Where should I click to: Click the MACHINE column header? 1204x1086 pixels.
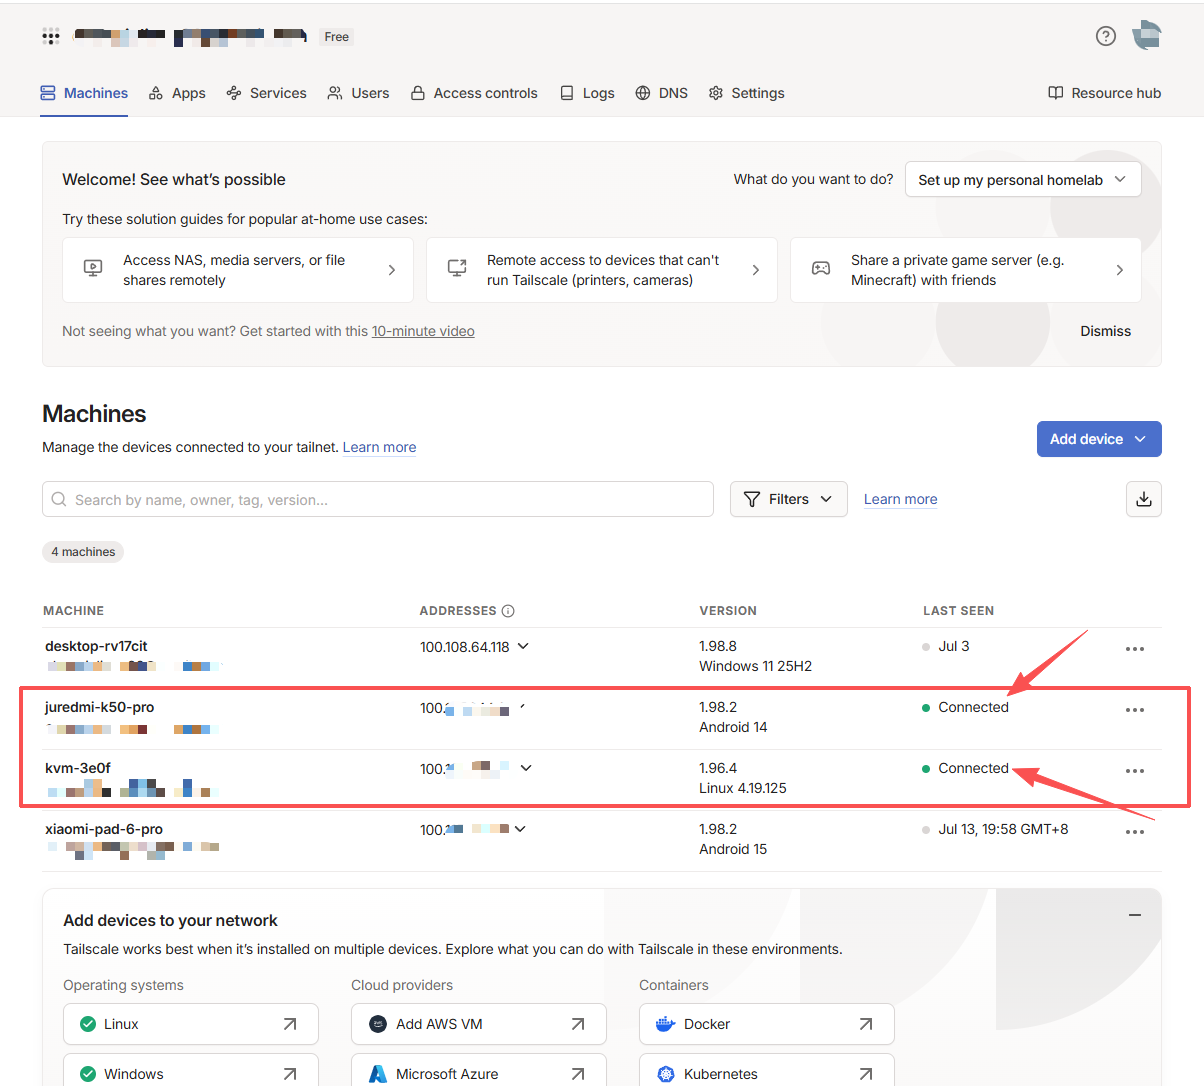[73, 611]
